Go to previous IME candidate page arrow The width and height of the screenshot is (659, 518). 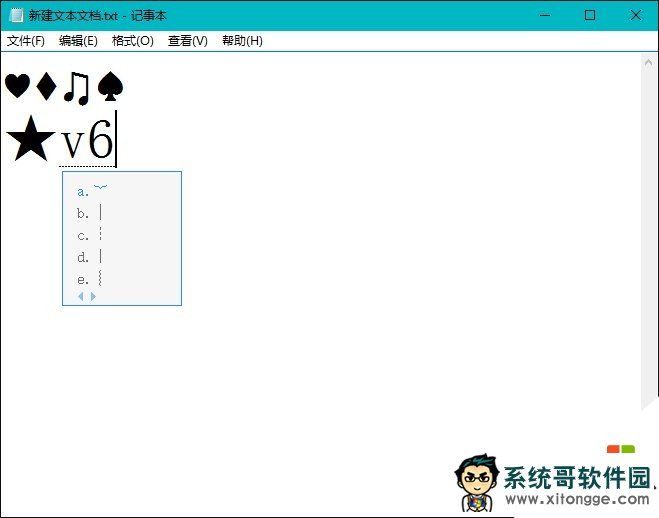81,296
